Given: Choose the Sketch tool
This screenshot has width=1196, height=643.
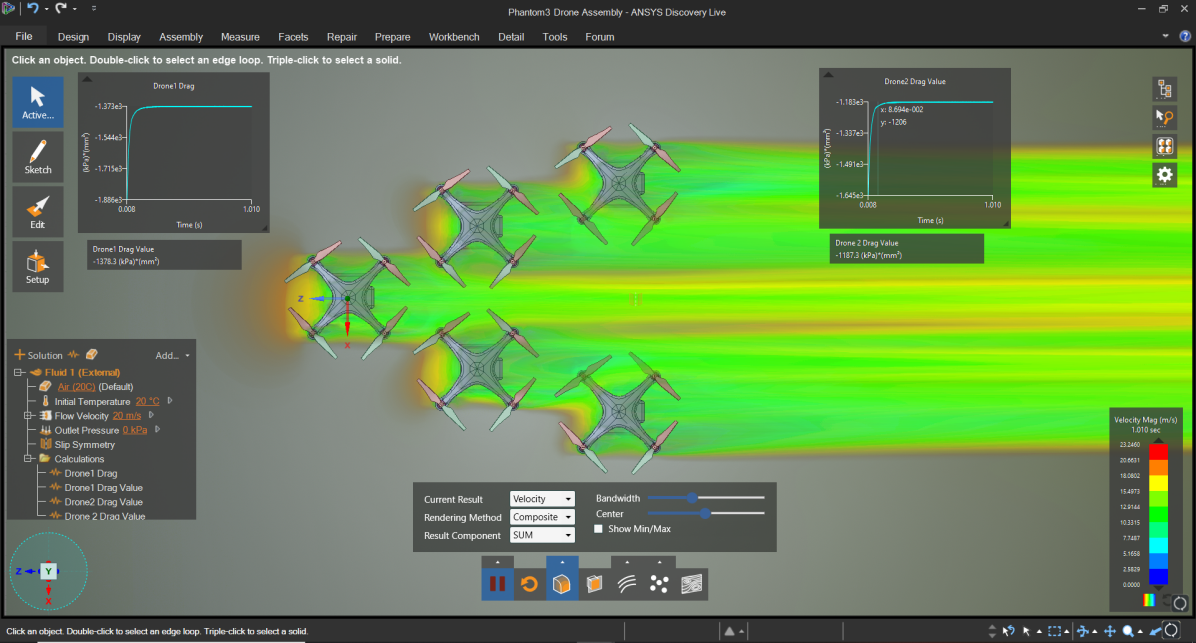Looking at the screenshot, I should [x=37, y=157].
